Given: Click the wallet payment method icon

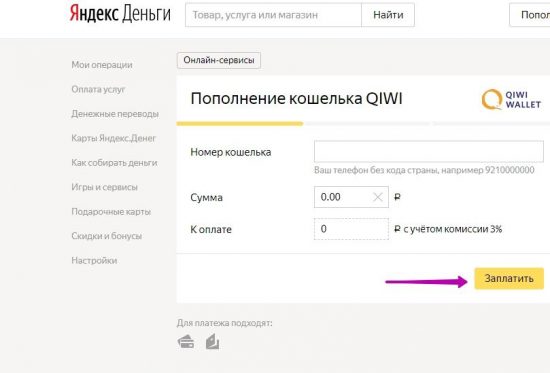Looking at the screenshot, I should pos(213,341).
